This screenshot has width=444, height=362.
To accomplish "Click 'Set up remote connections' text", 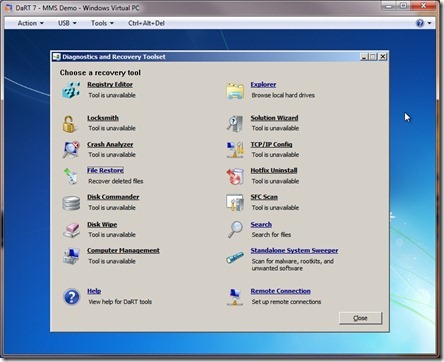I will coord(286,302).
